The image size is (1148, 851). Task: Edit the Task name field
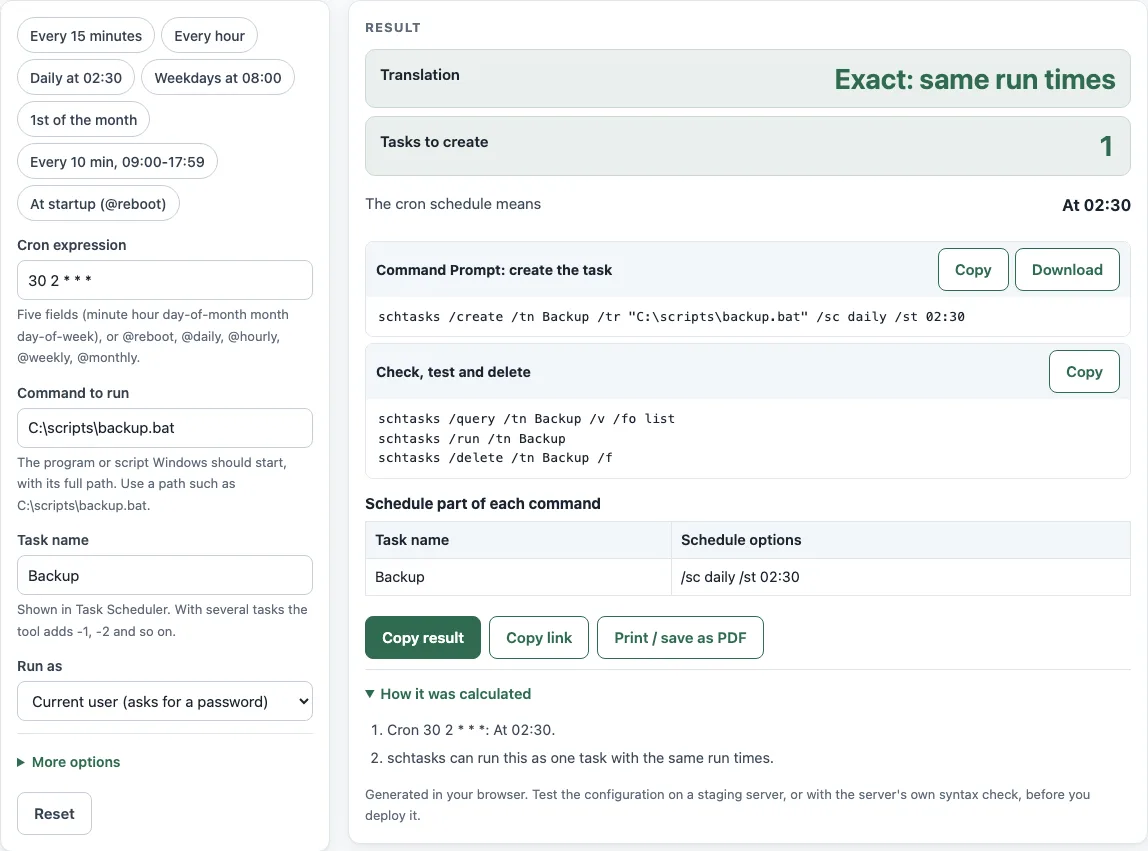[165, 576]
